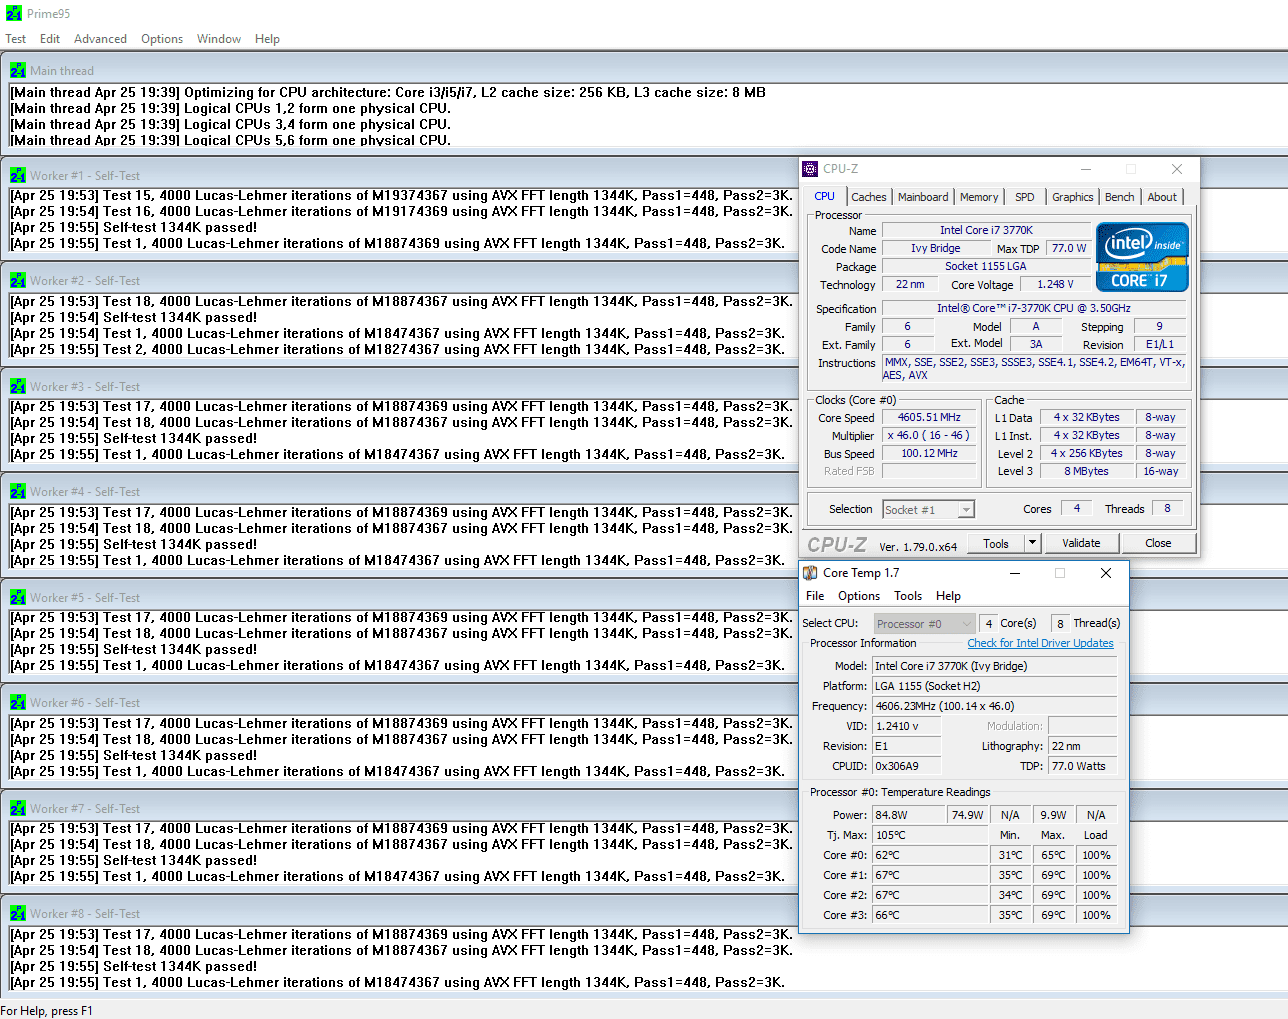Click the Tj. Max 105°C value

[930, 836]
